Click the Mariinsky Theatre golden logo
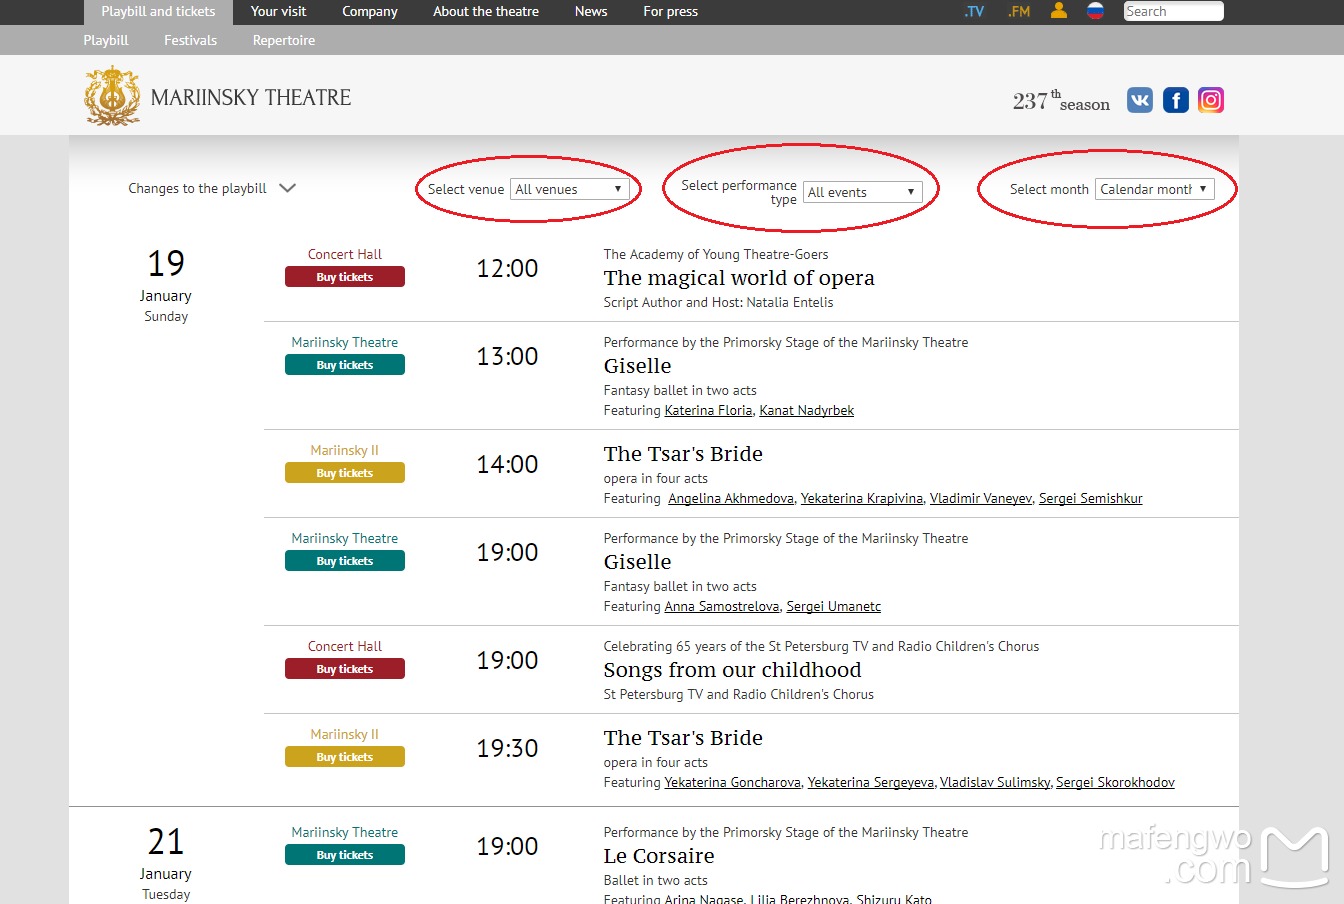 tap(112, 96)
